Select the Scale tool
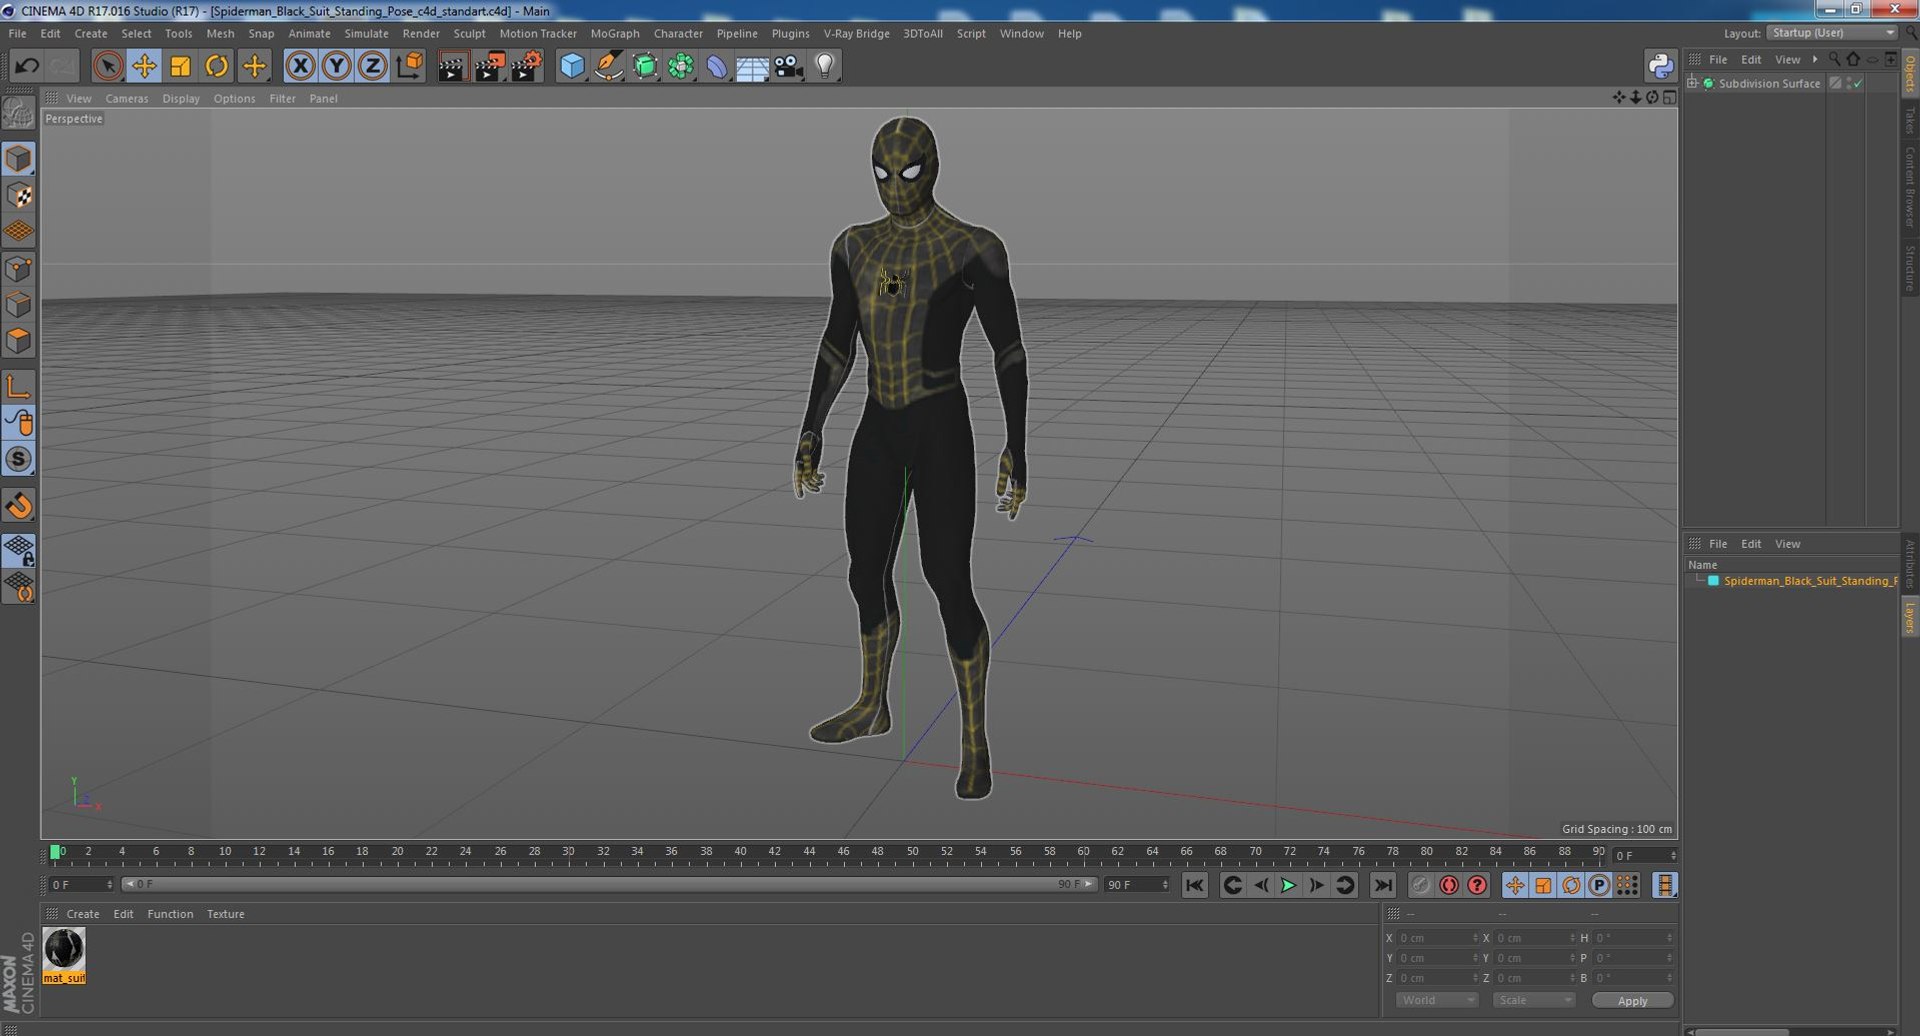Screen dimensions: 1920x1036 (180, 67)
